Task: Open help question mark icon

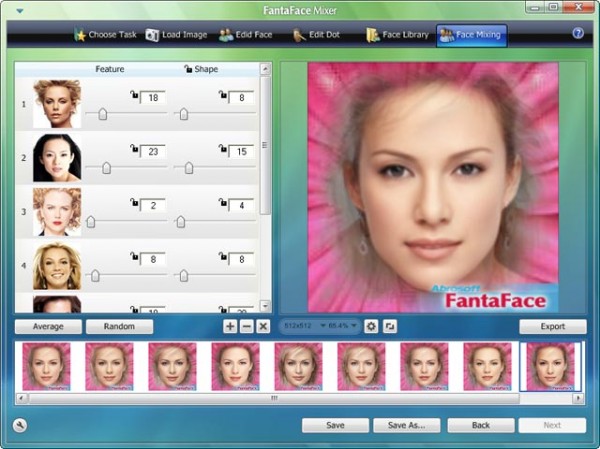Action: pos(577,33)
